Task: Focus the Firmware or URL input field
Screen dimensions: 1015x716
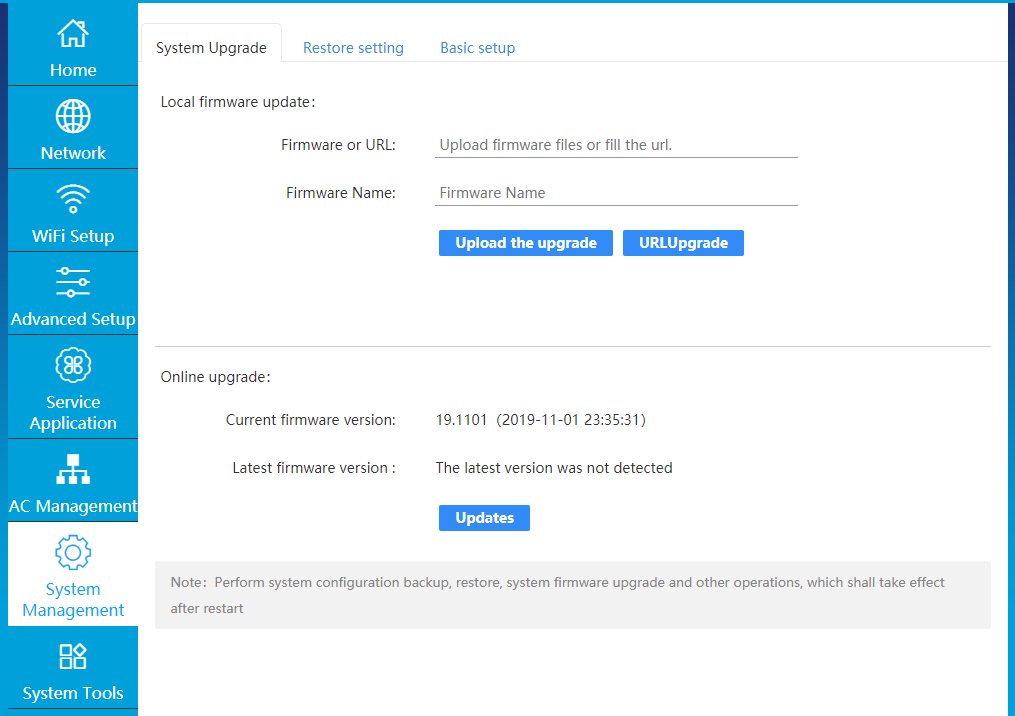Action: (616, 145)
